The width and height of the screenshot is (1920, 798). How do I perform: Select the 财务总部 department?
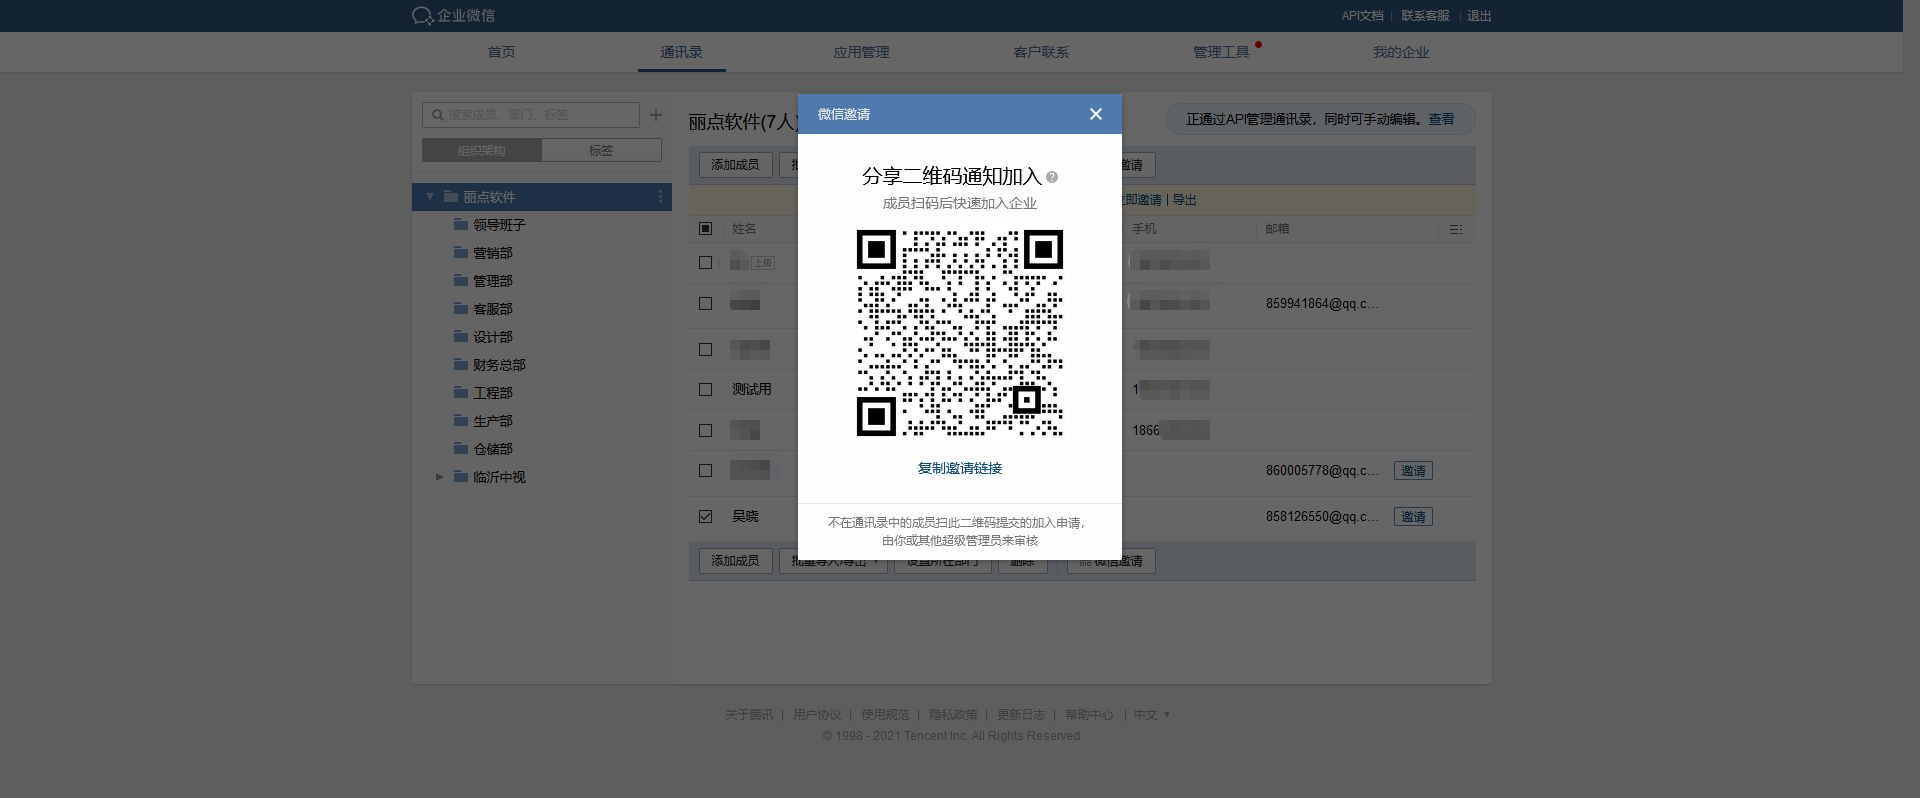point(499,365)
